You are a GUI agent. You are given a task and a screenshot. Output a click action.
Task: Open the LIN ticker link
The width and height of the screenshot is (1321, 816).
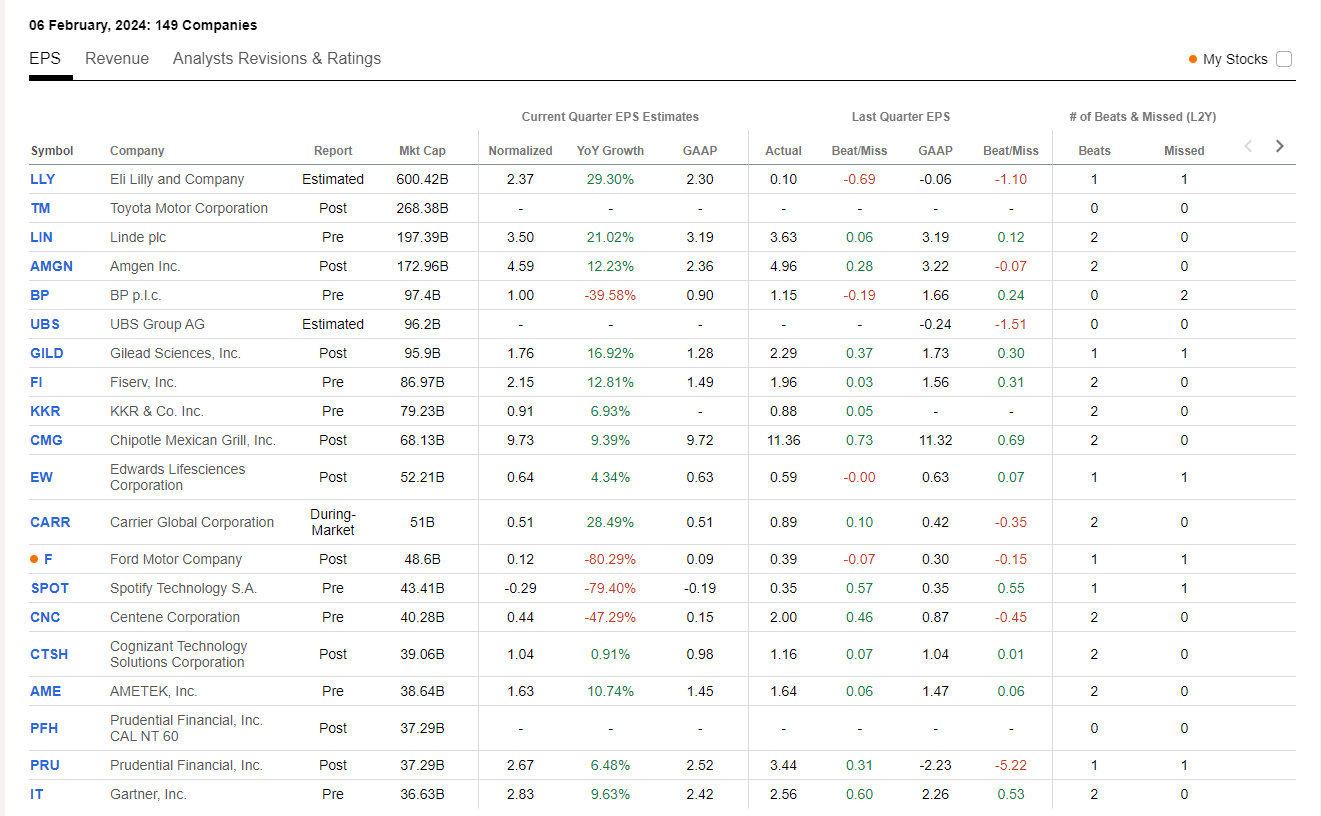coord(41,237)
